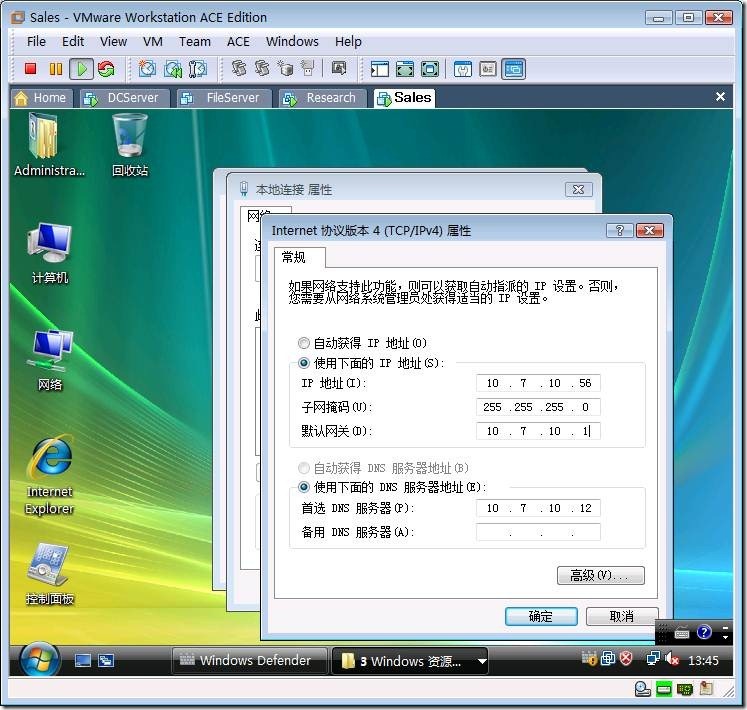Click the 取消 button
The height and width of the screenshot is (710, 747).
coord(622,617)
